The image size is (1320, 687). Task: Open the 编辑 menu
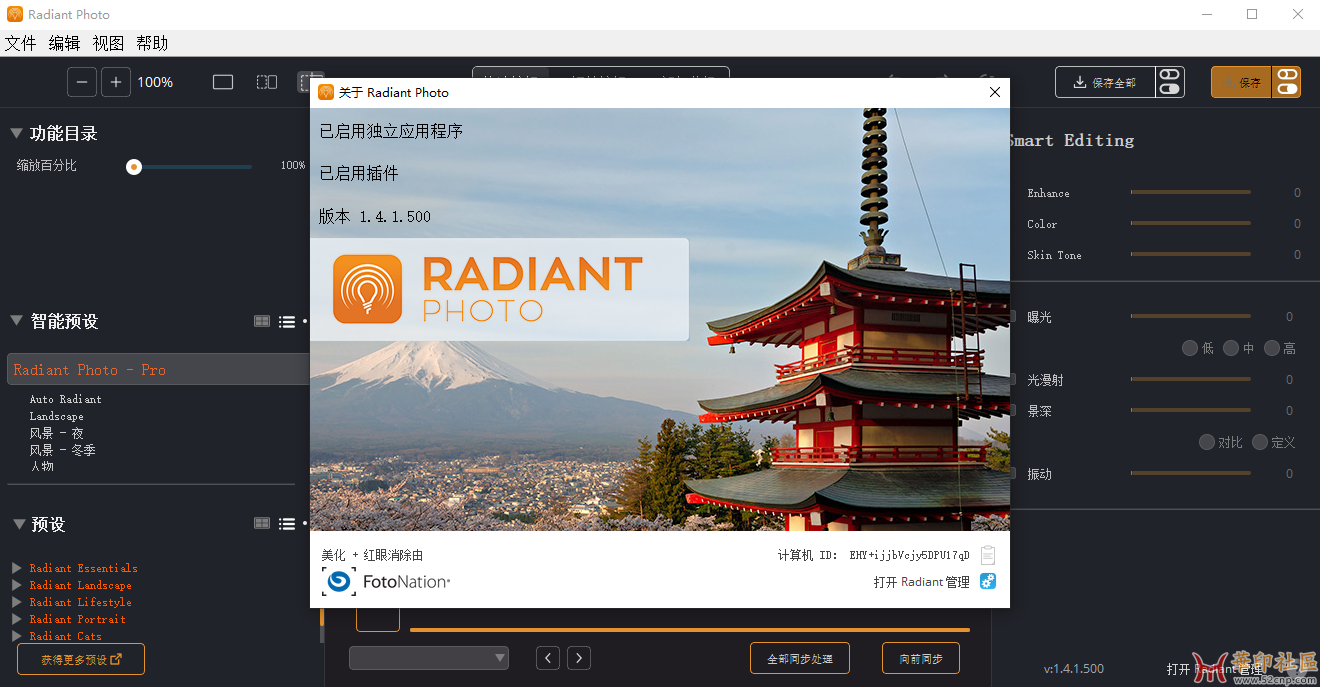[65, 43]
